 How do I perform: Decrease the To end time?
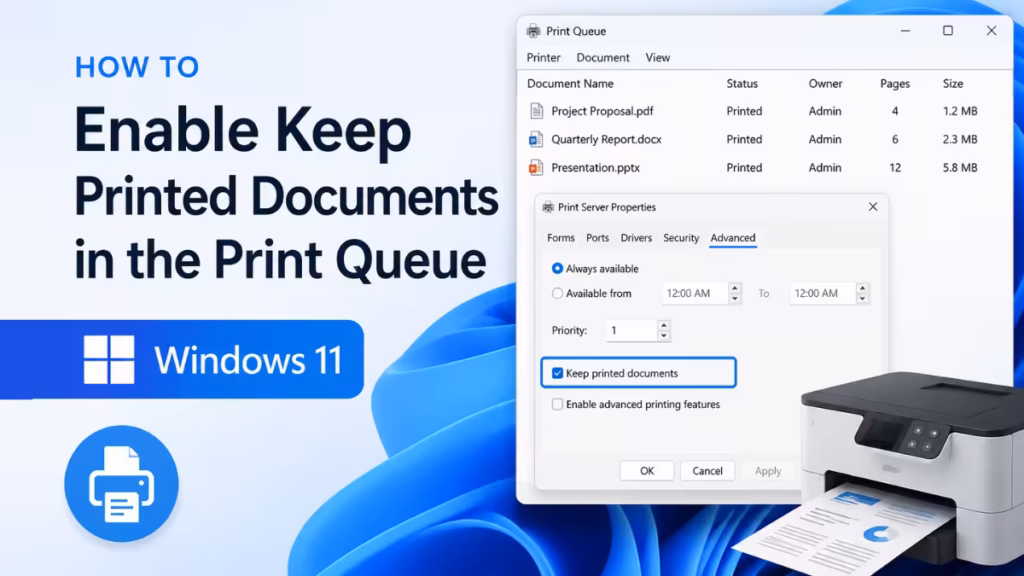862,298
